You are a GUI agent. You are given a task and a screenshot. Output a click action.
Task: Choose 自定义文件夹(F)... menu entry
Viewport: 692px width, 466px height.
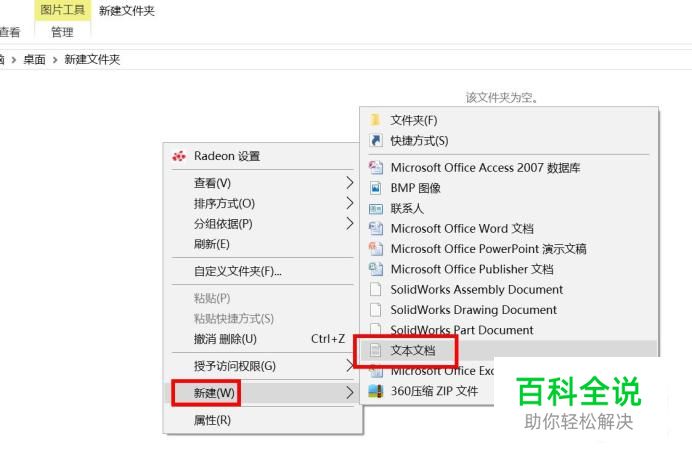click(x=263, y=271)
